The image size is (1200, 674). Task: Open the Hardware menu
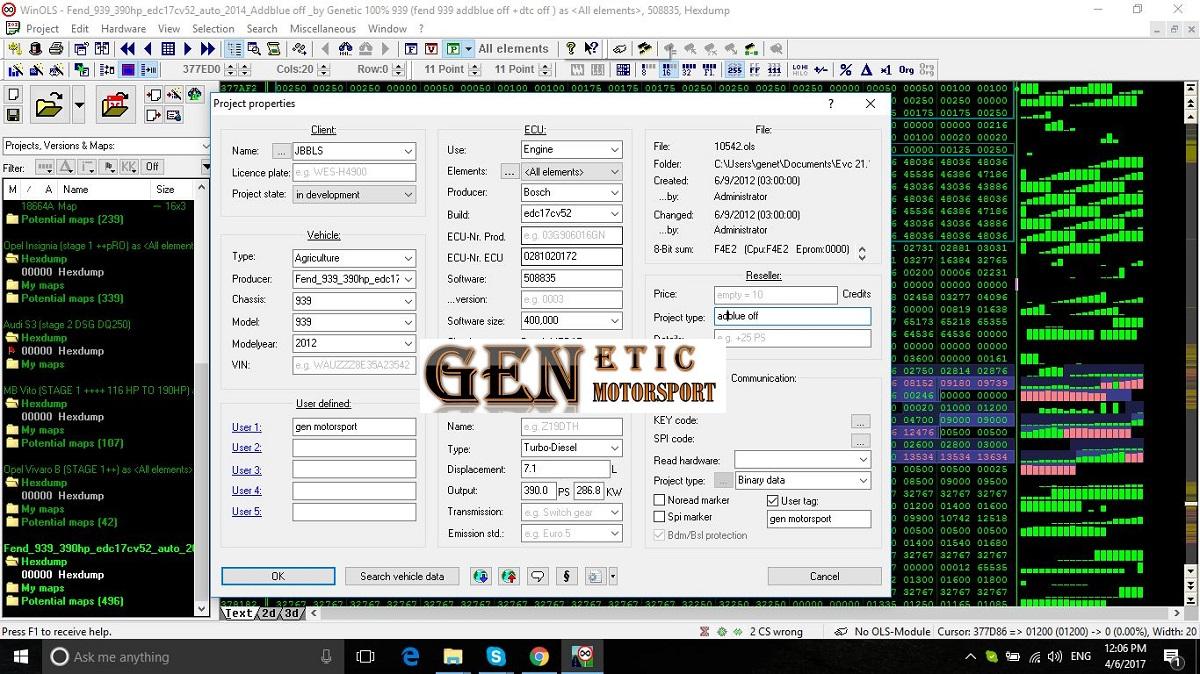point(123,29)
